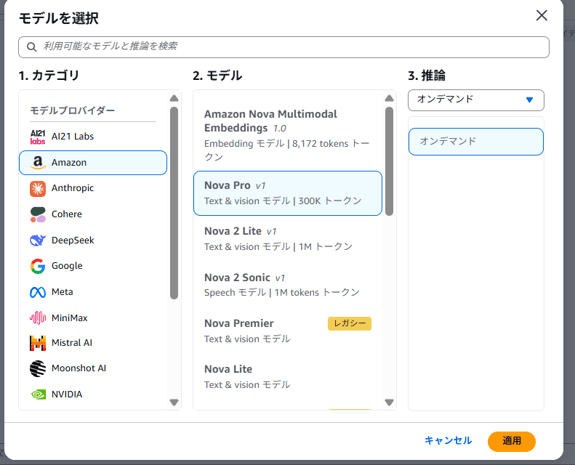Choose the Nova 2 Sonic model
Image resolution: width=575 pixels, height=465 pixels.
coord(288,285)
